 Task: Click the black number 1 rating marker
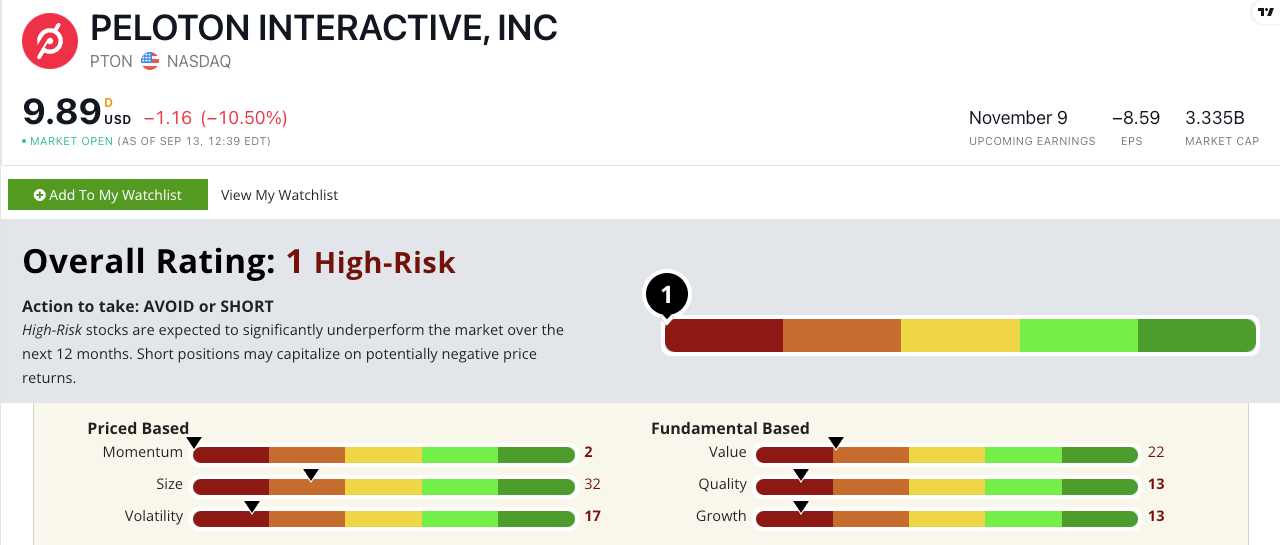pyautogui.click(x=667, y=296)
